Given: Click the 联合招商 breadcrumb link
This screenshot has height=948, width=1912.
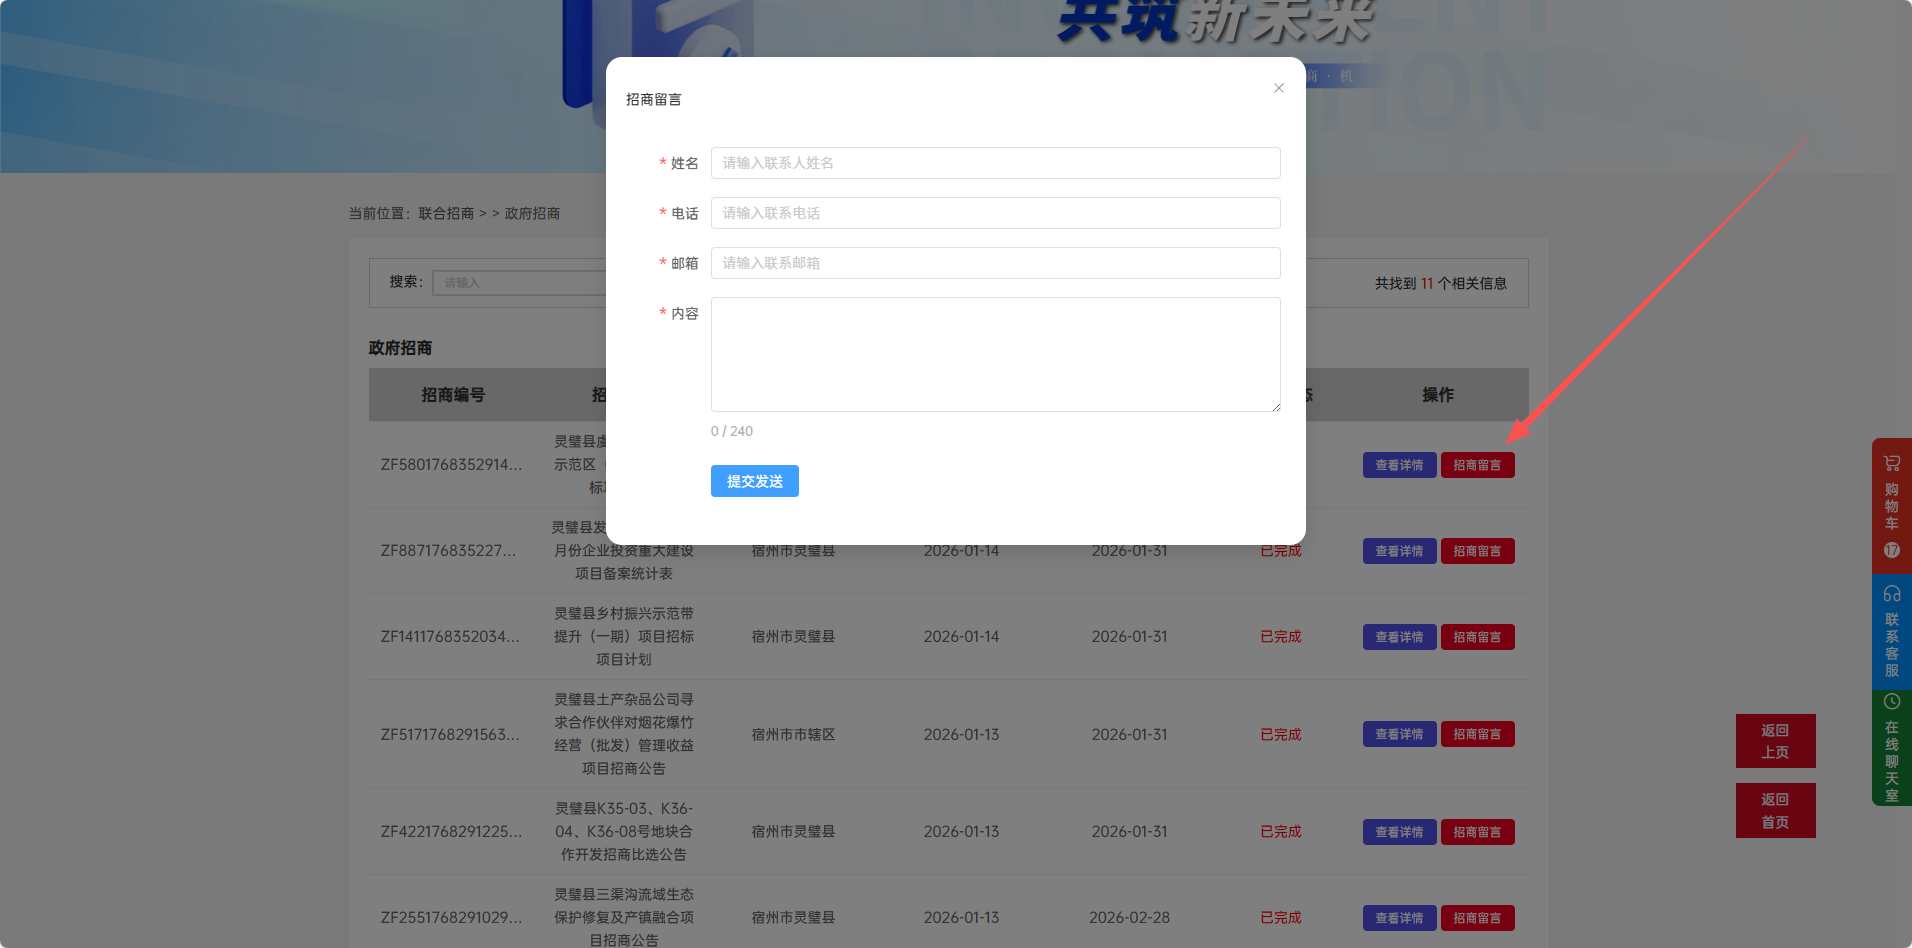Looking at the screenshot, I should pyautogui.click(x=446, y=213).
